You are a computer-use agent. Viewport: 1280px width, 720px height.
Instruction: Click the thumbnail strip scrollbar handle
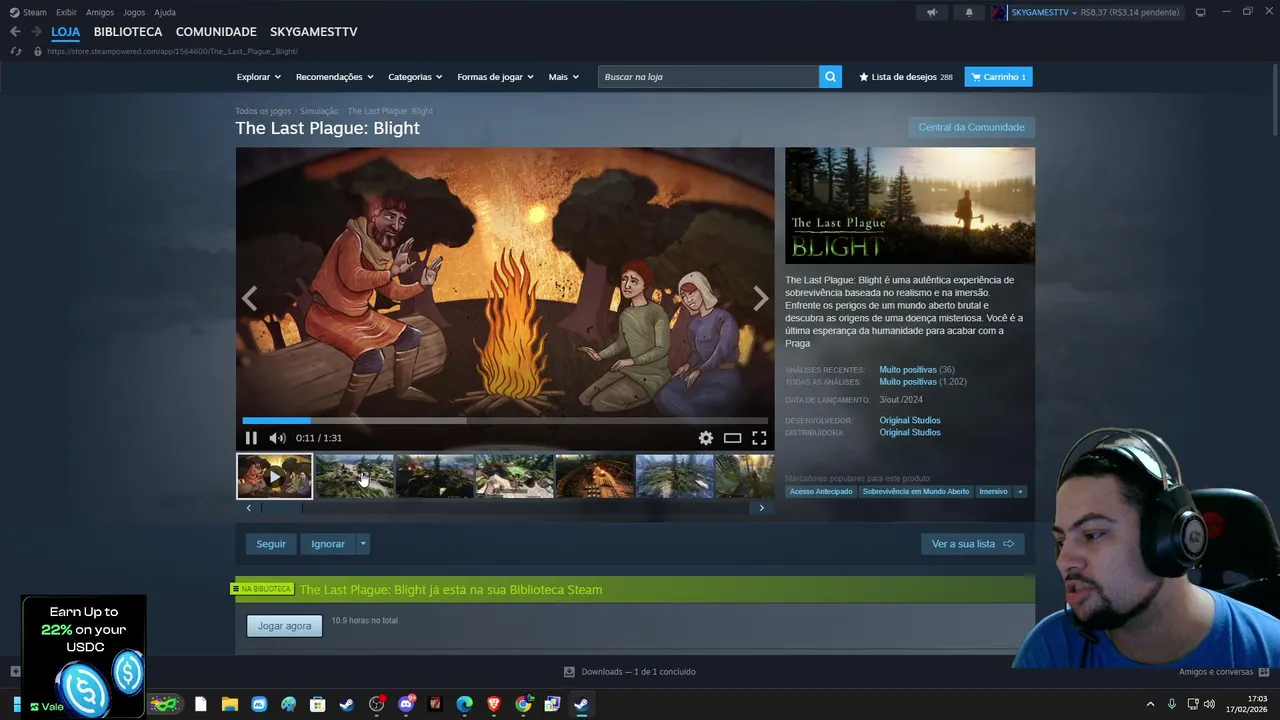(281, 508)
